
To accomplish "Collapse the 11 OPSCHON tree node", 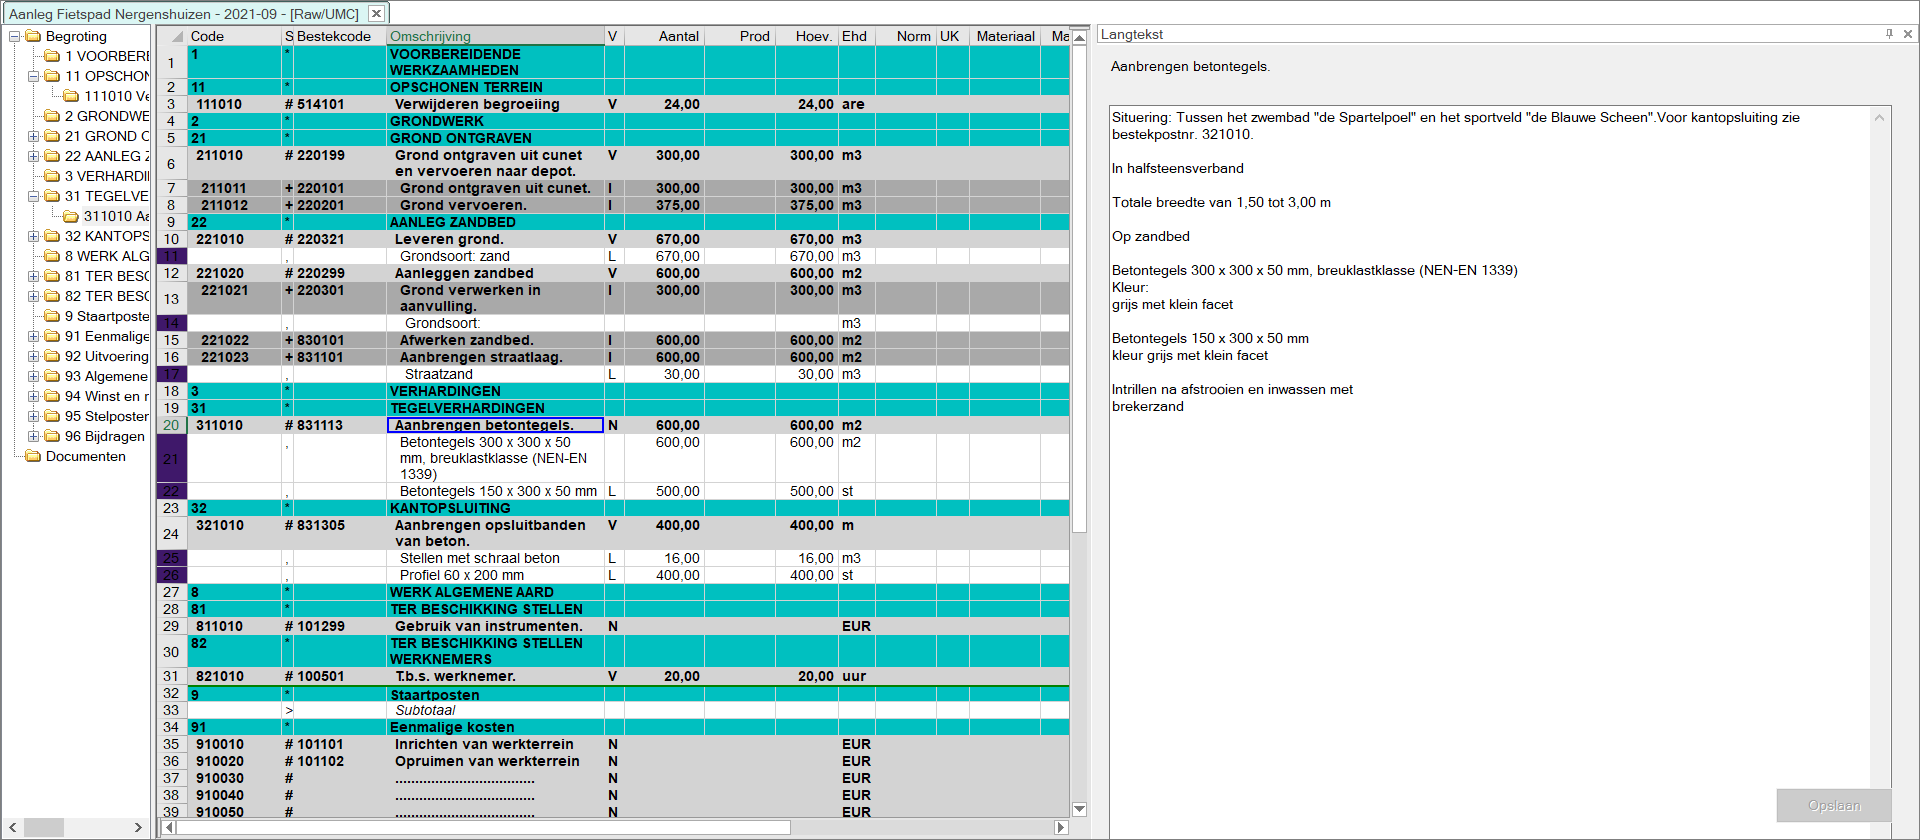I will pyautogui.click(x=34, y=76).
